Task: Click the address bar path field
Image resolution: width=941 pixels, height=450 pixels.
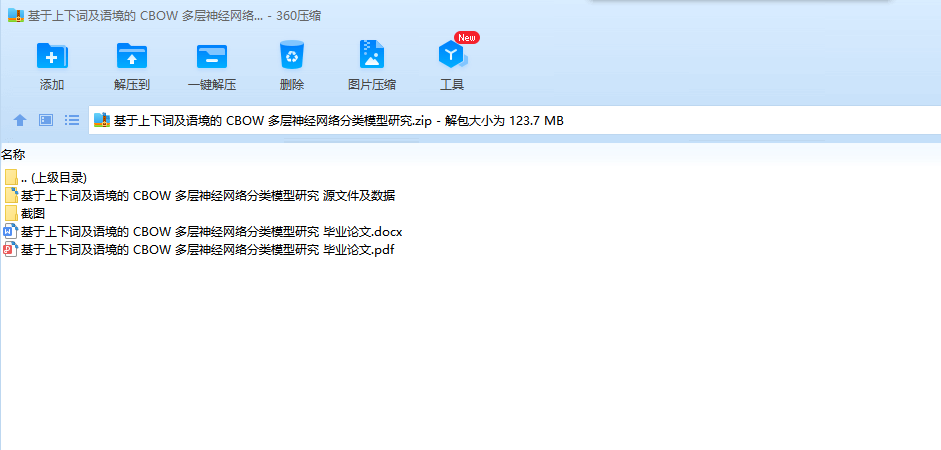Action: click(514, 120)
